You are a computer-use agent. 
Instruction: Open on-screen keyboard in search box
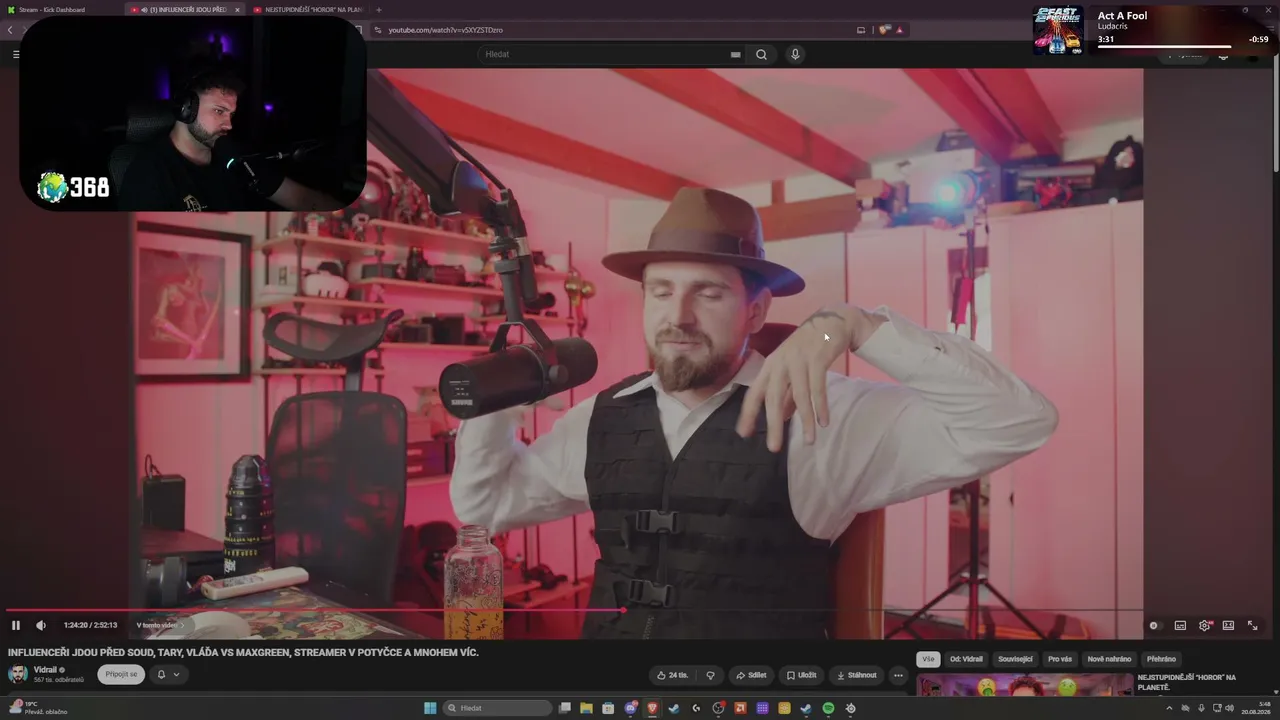click(x=736, y=54)
